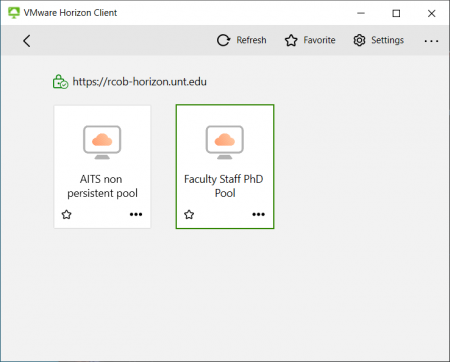Viewport: 450px width, 362px height.
Task: Click the secure lock icon beside server URL
Action: 60,82
